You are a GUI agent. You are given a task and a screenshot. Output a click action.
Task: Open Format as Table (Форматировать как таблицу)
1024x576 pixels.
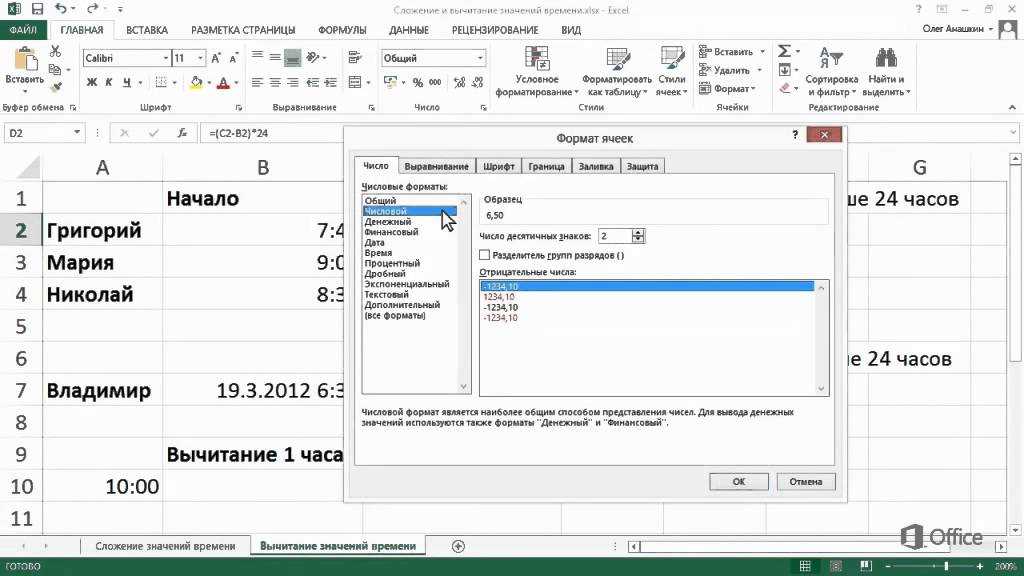click(616, 72)
